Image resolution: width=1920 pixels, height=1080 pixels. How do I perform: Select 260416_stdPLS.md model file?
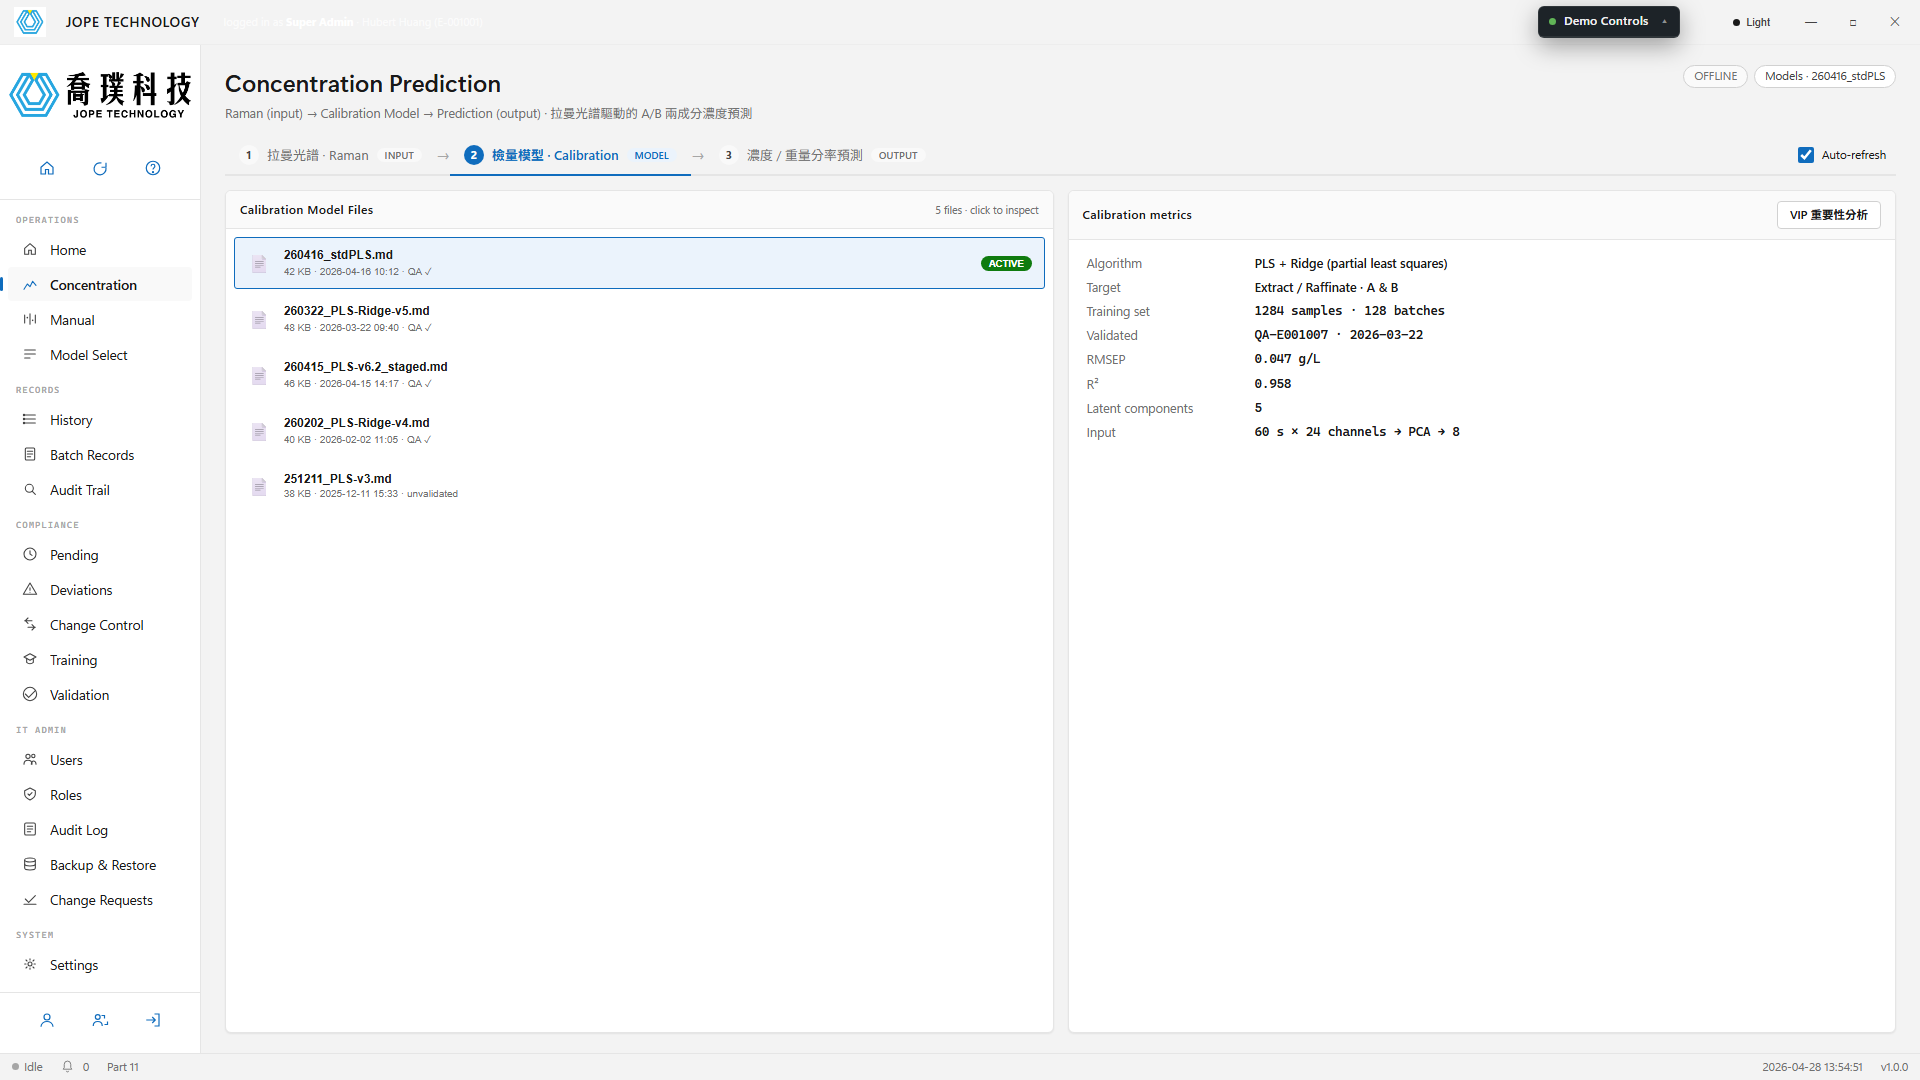tap(639, 263)
